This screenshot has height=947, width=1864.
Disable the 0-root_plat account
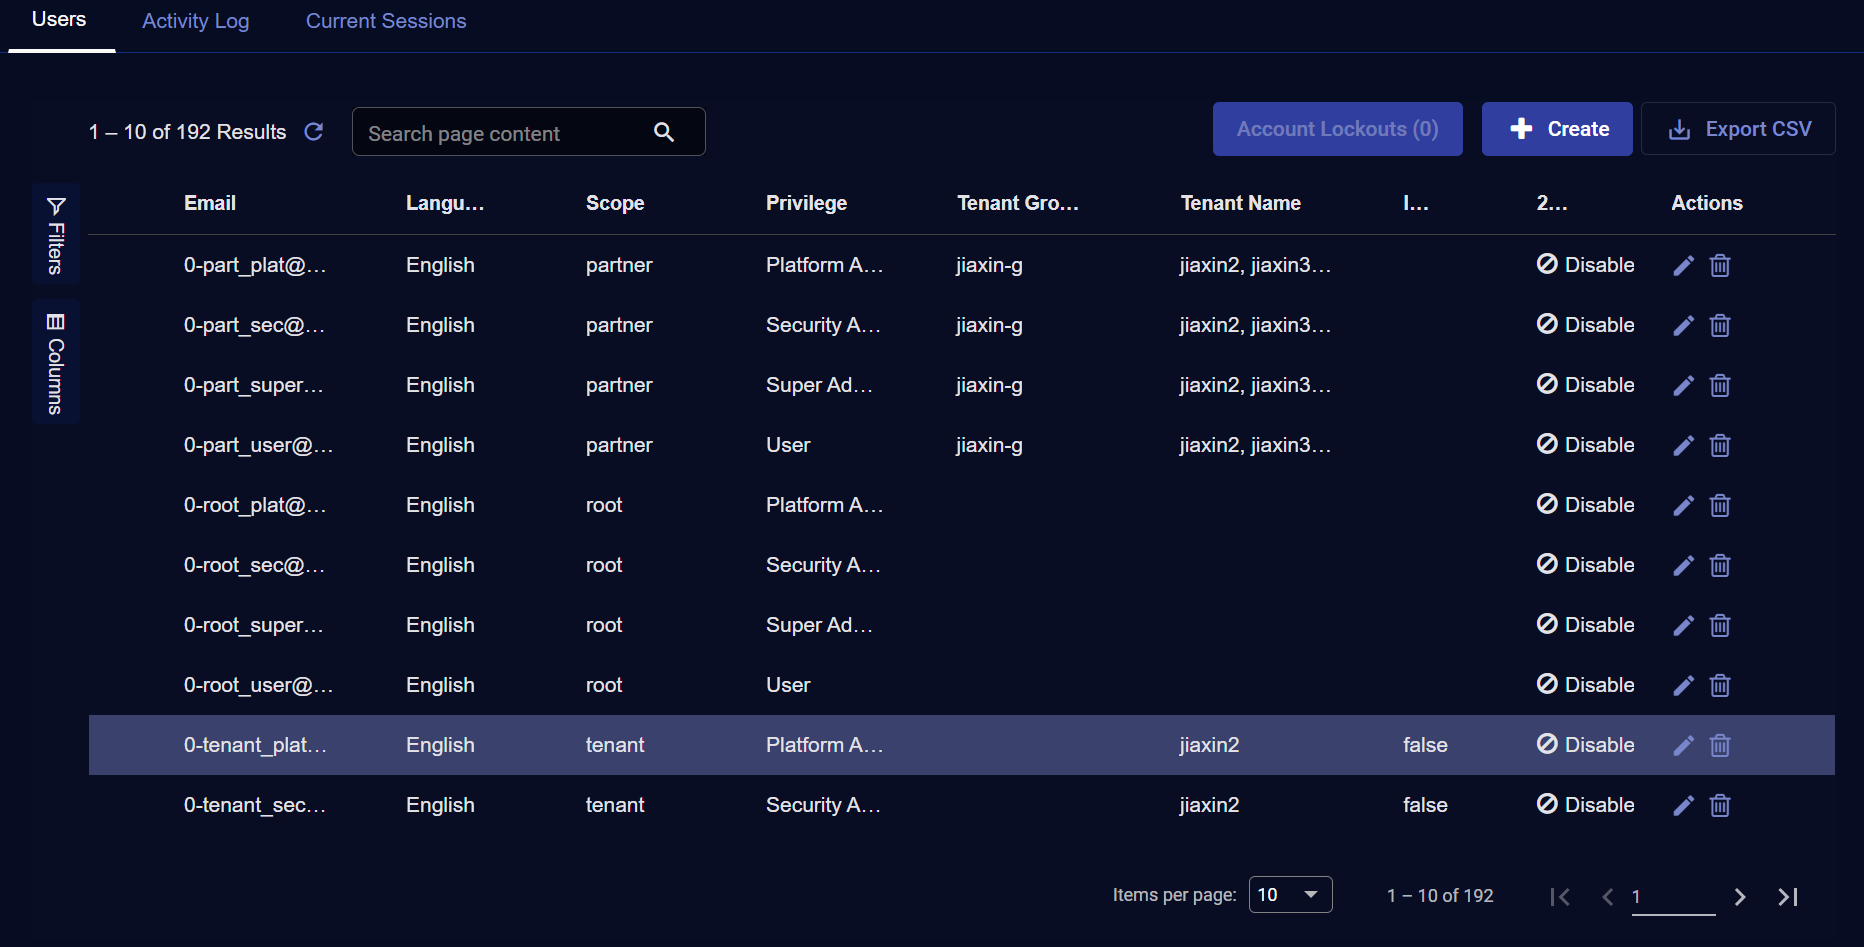click(x=1585, y=505)
